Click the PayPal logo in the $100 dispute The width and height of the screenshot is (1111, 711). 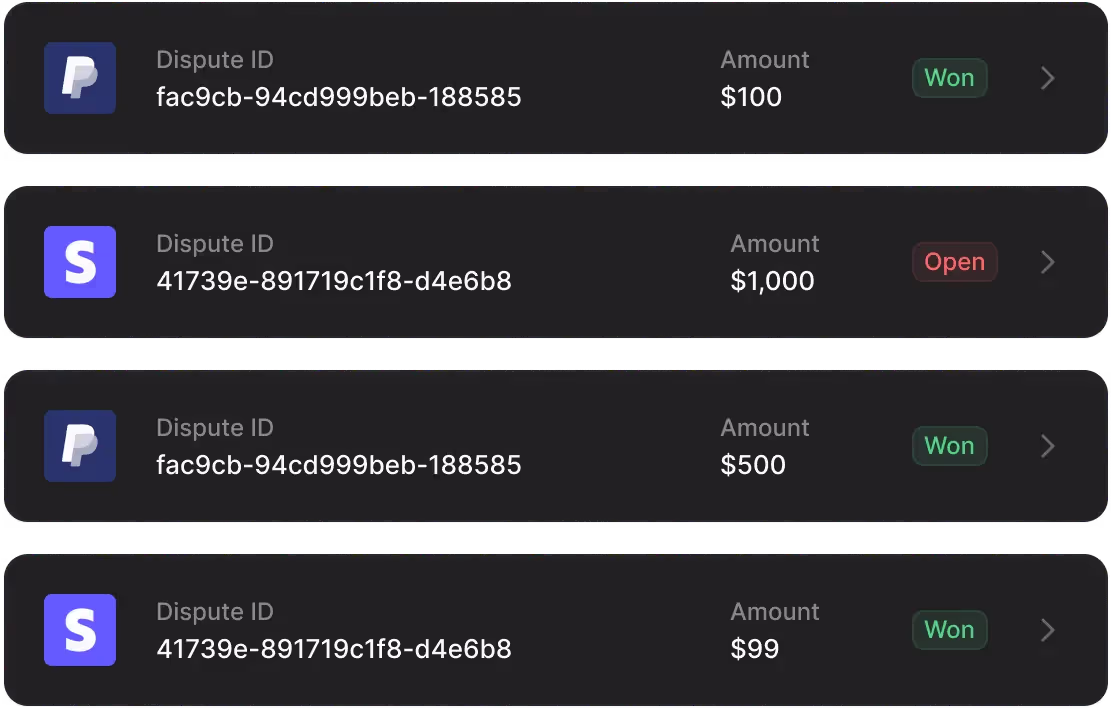tap(80, 78)
